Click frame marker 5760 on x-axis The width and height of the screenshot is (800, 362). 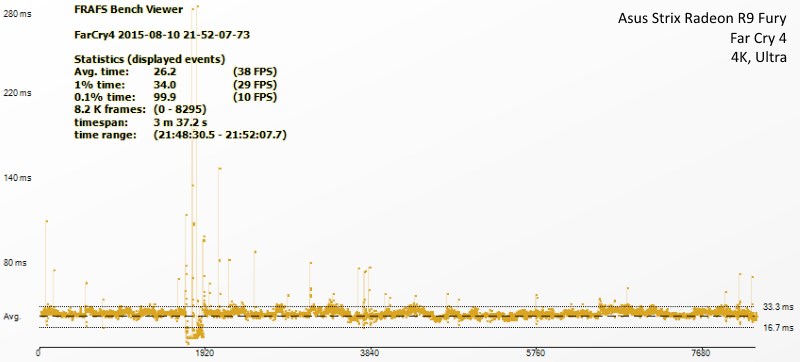(535, 353)
